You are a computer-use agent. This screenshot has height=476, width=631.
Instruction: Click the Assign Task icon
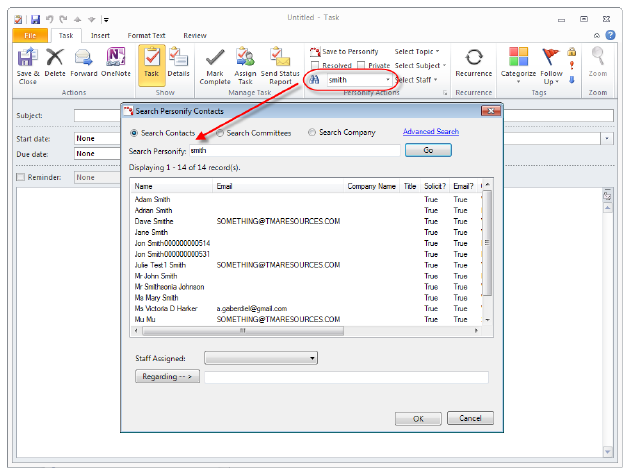click(x=245, y=60)
